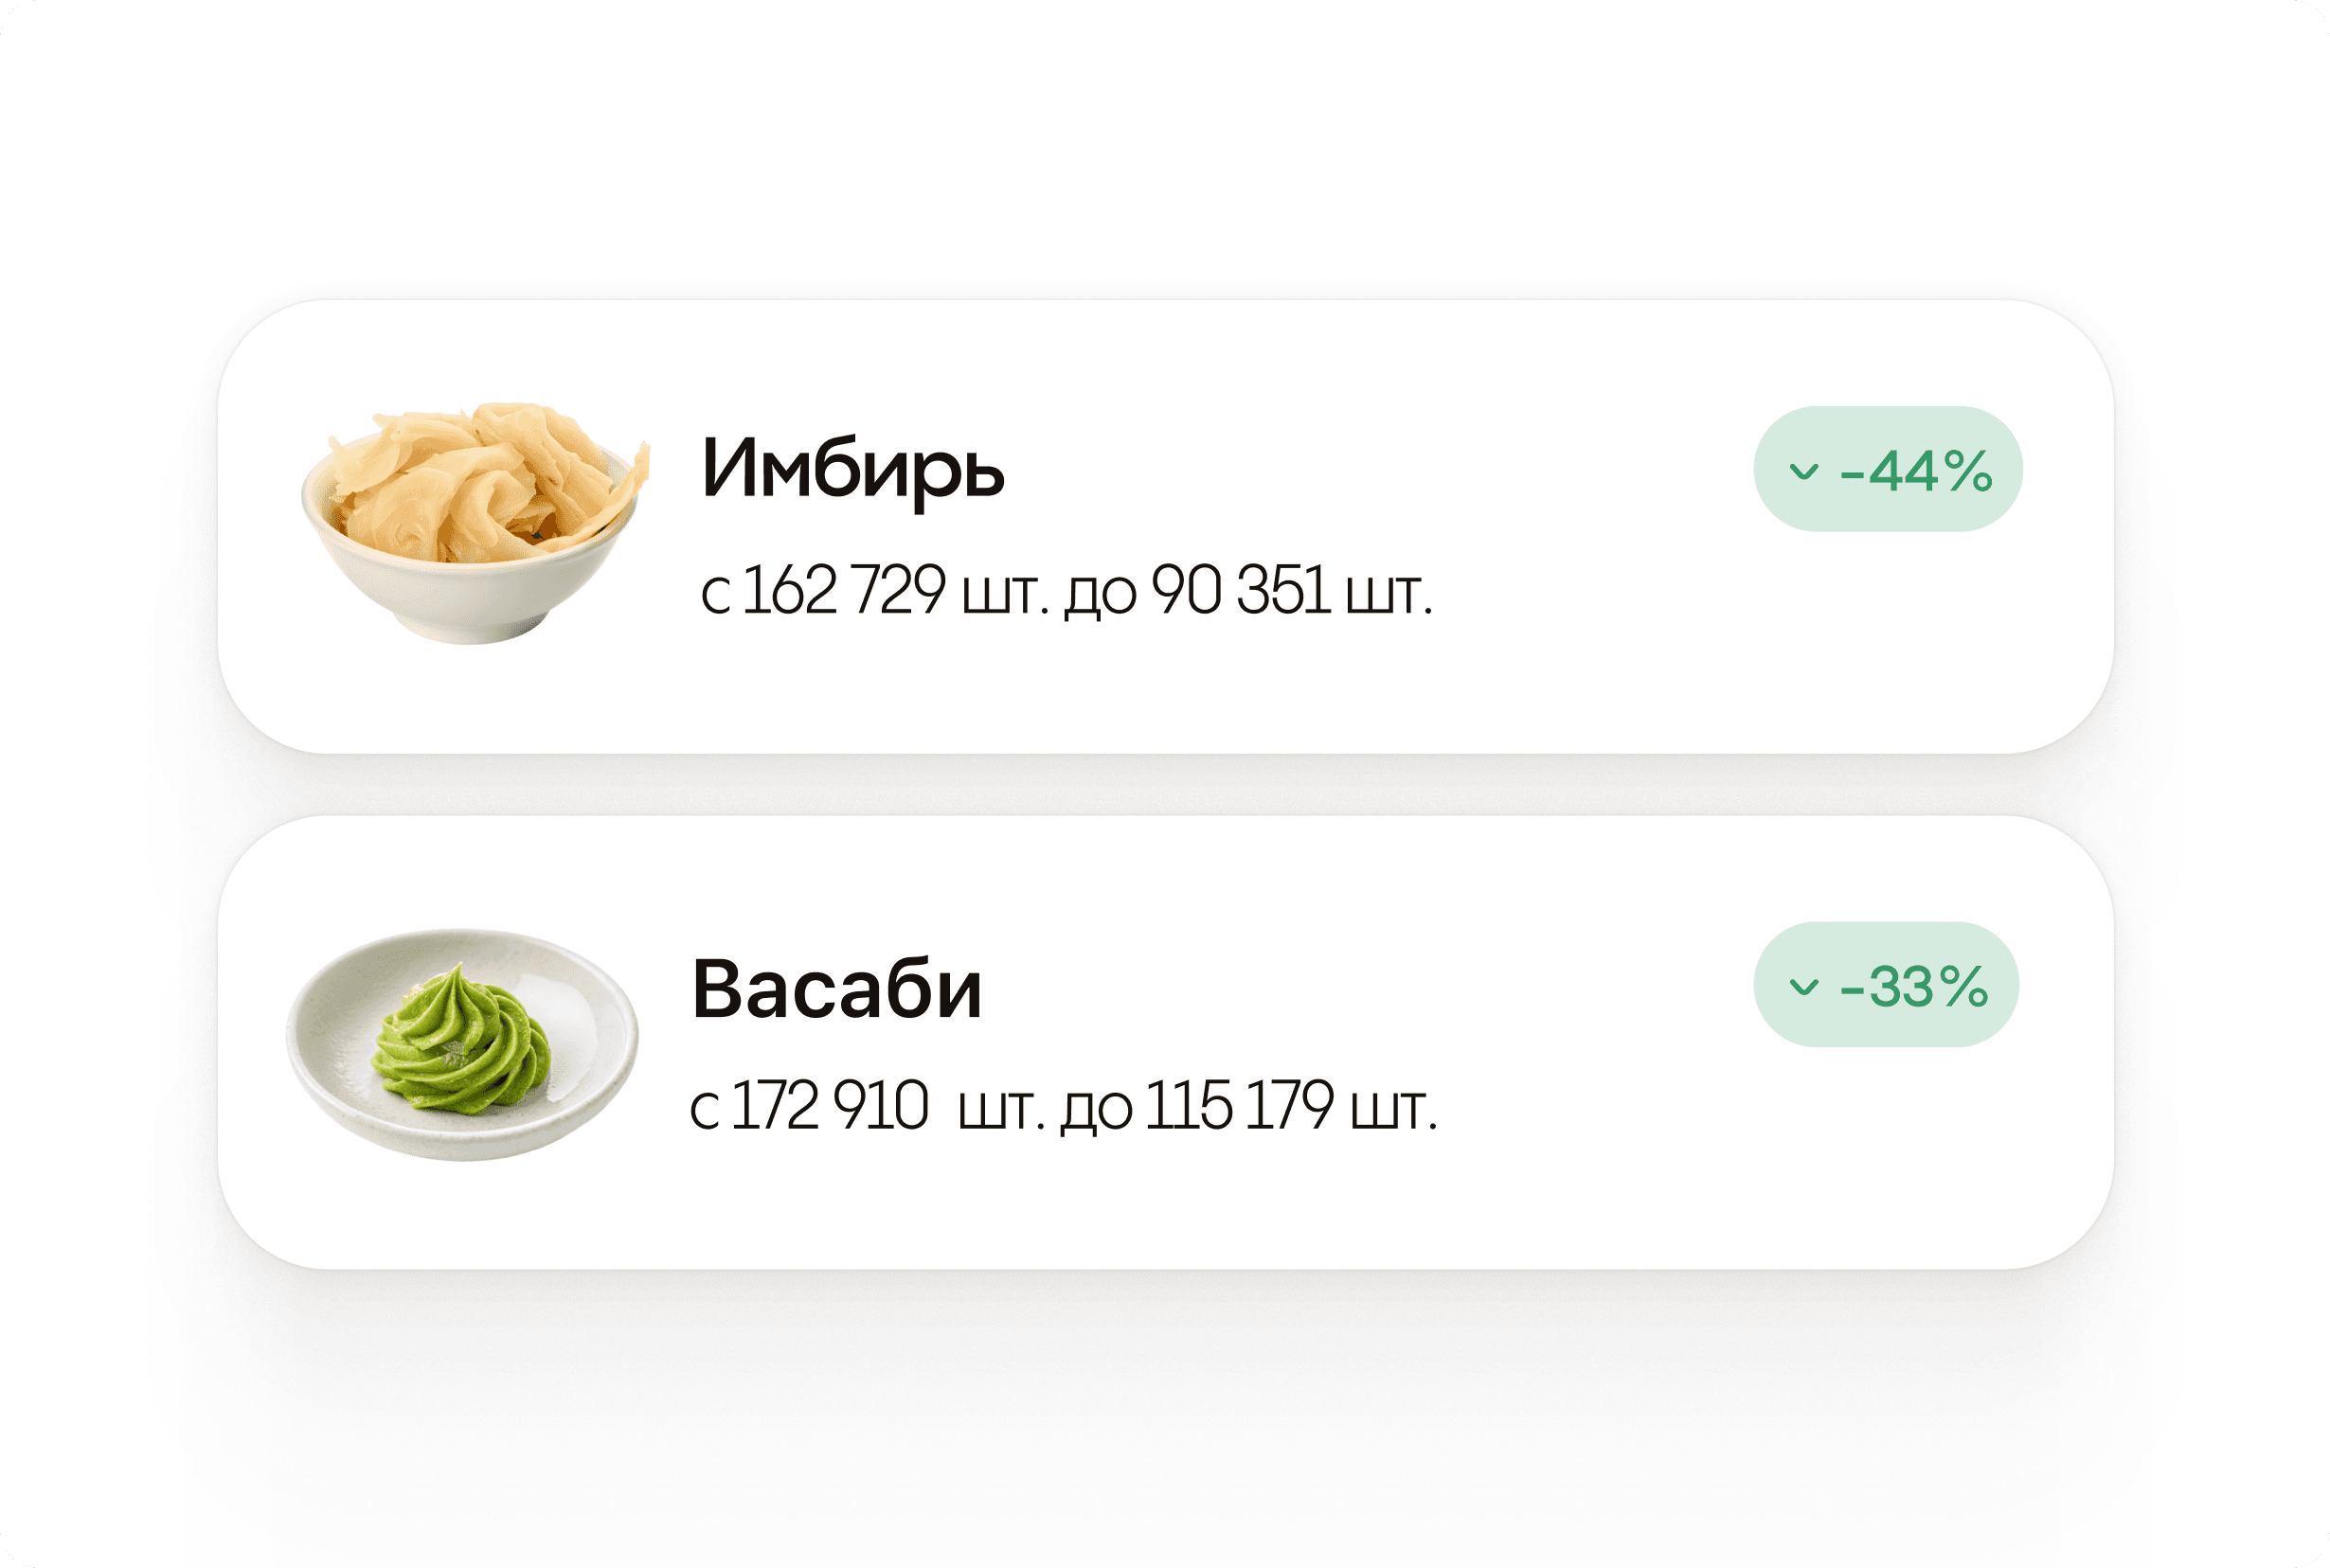Image resolution: width=2330 pixels, height=1568 pixels.
Task: Click the 90 351 ending quantity for Имбирь
Action: tap(1240, 591)
